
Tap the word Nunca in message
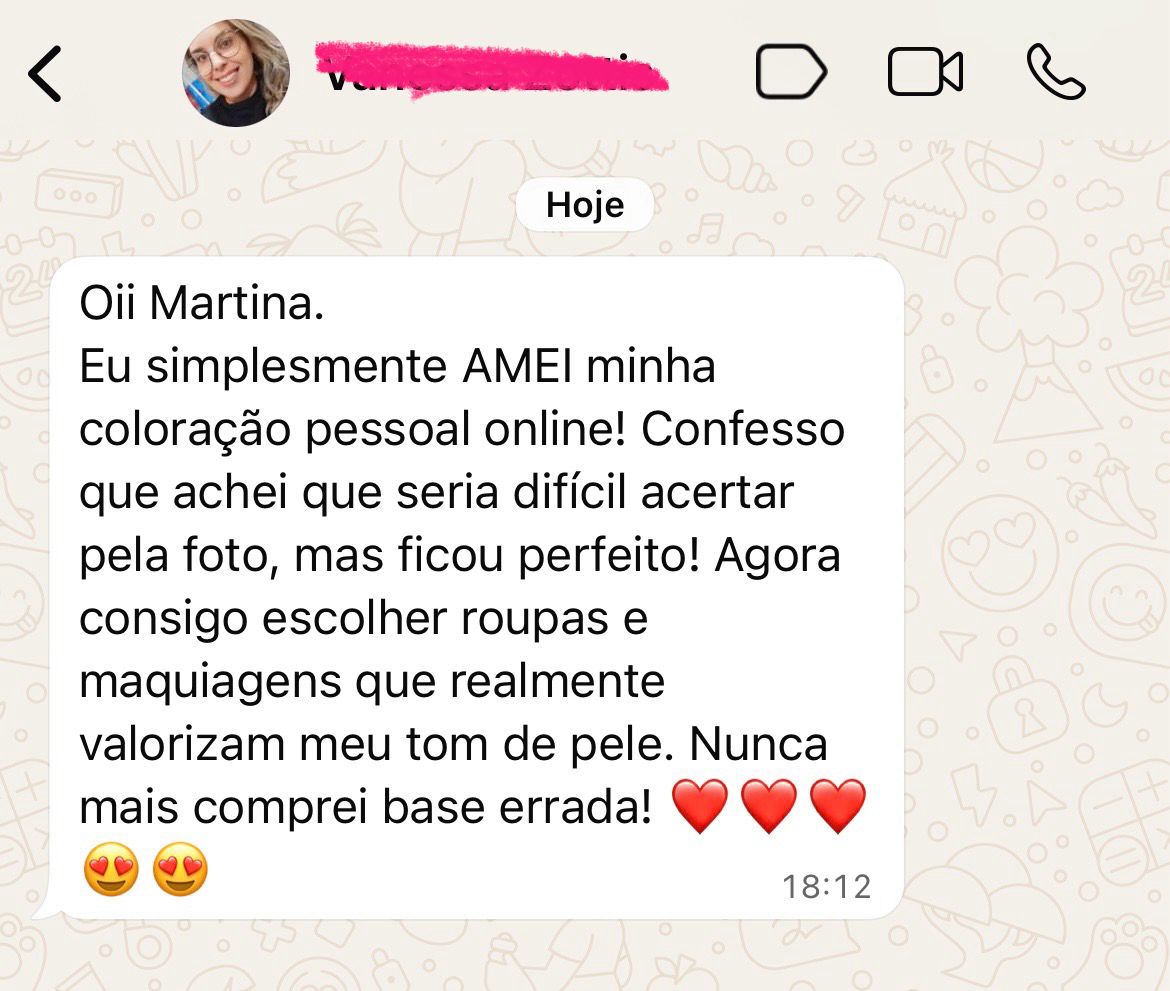(x=758, y=745)
